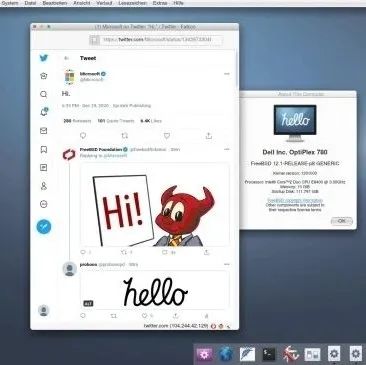
Task: Open more options on probono's reply
Action: click(x=227, y=264)
